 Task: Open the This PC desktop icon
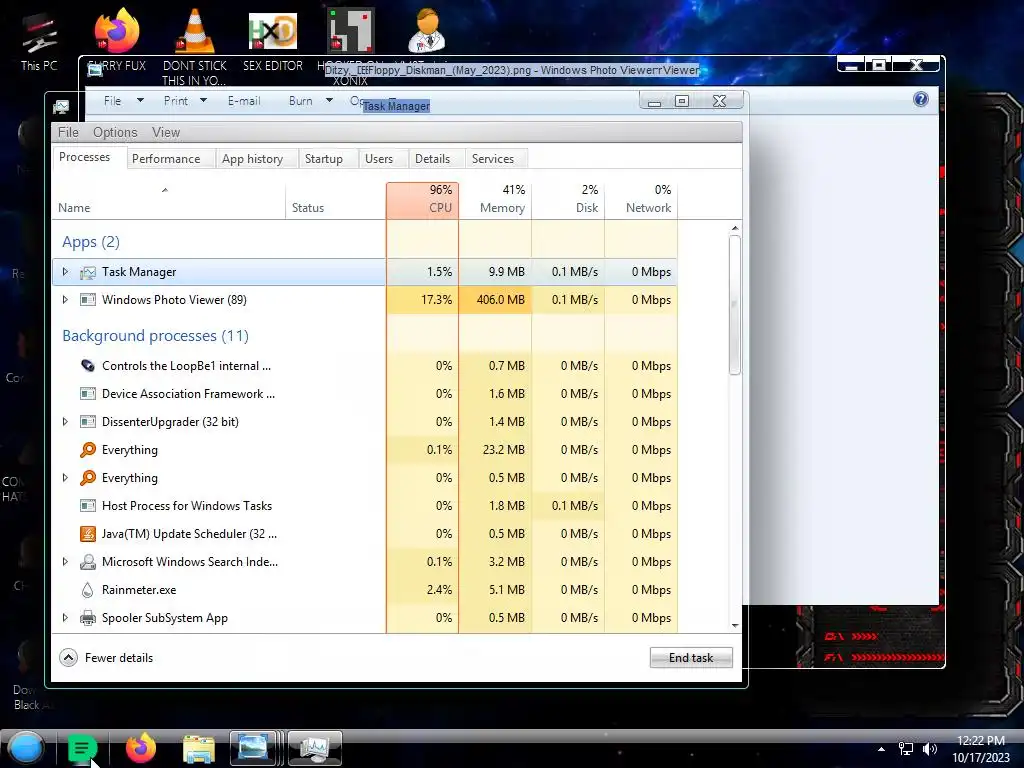click(38, 35)
